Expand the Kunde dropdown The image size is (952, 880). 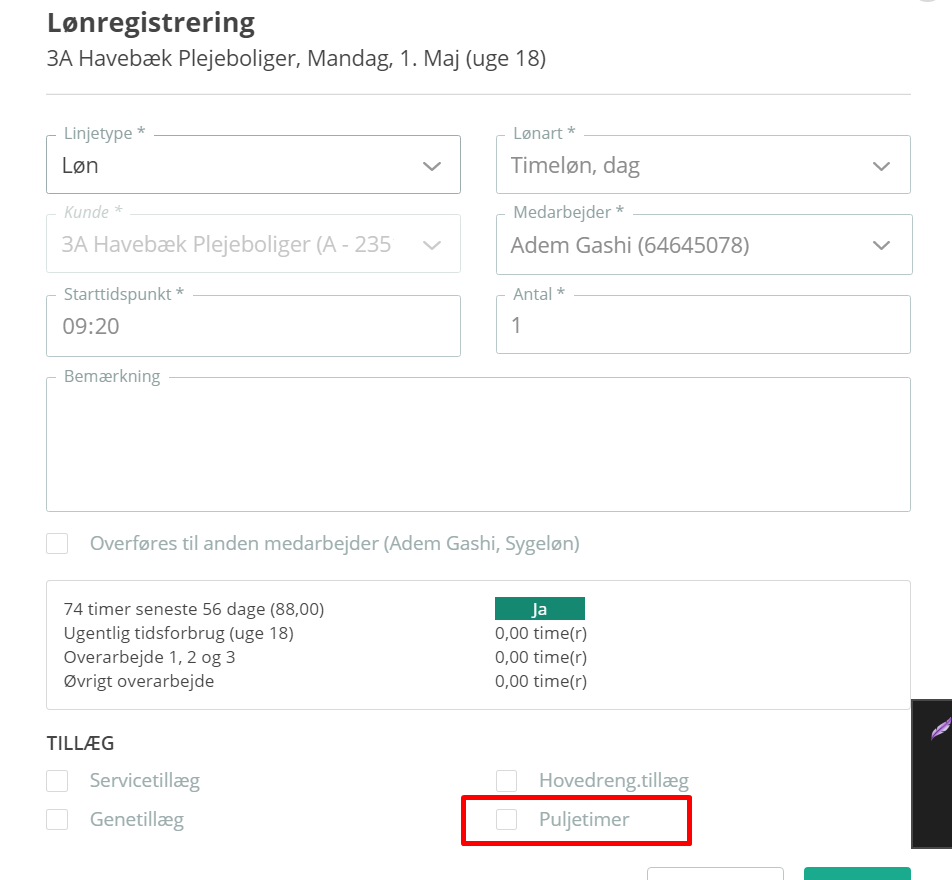pyautogui.click(x=253, y=244)
